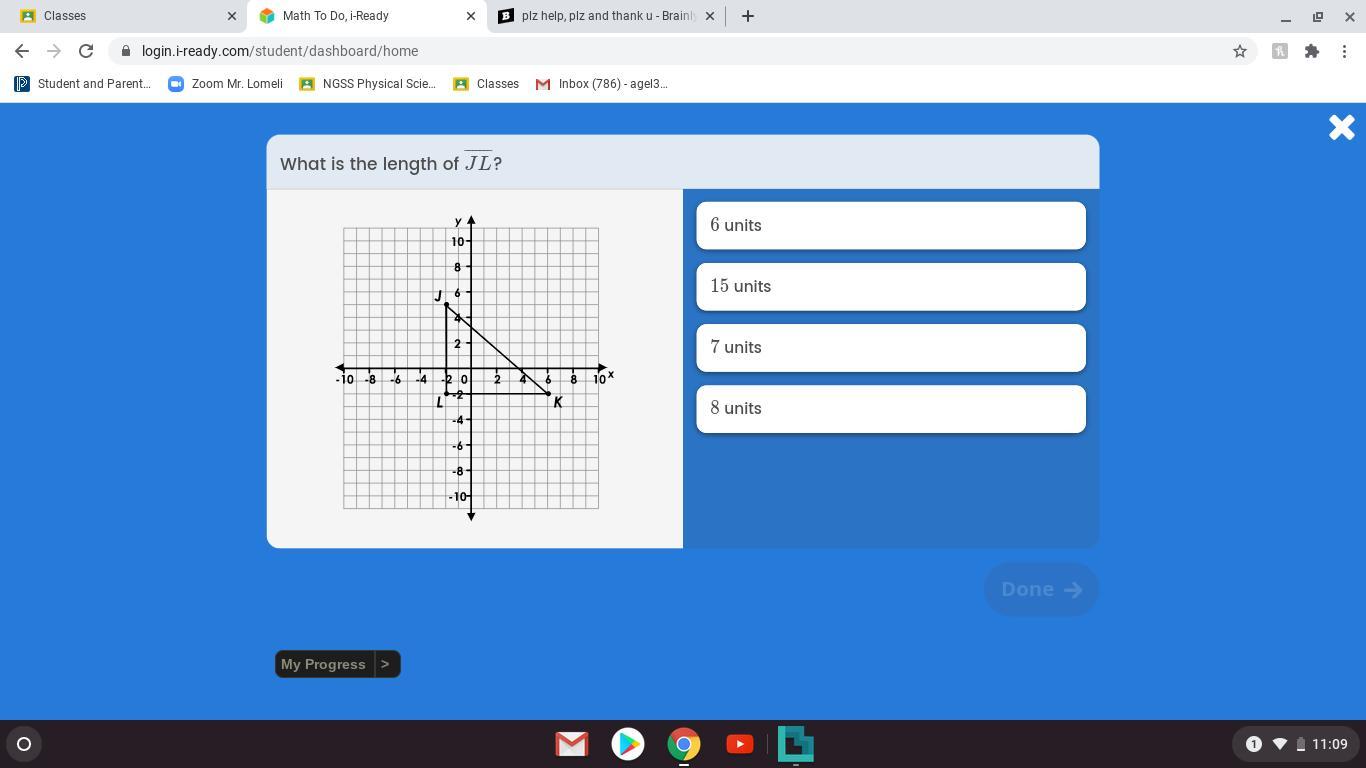Image resolution: width=1366 pixels, height=768 pixels.
Task: Open YouTube from the shelf
Action: [x=740, y=744]
